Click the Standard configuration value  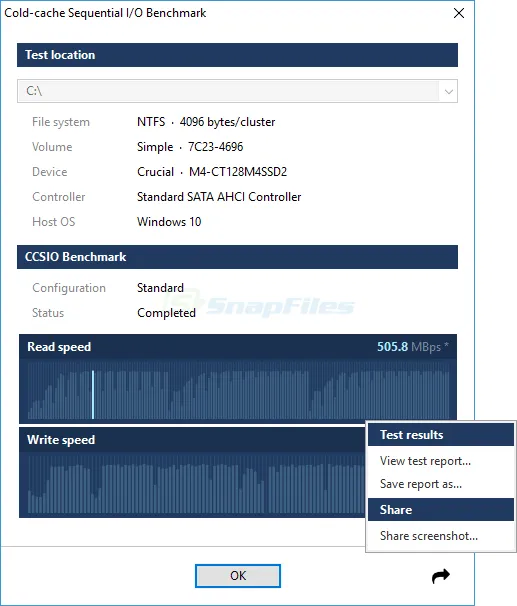[160, 288]
